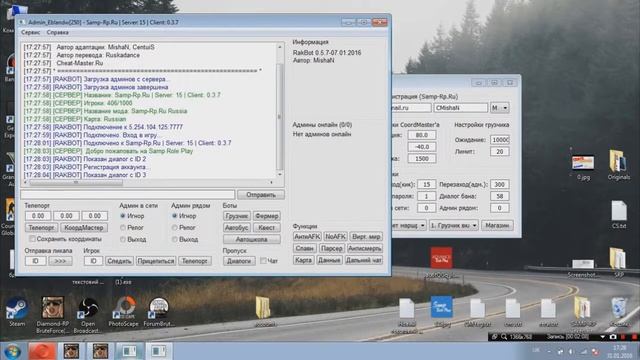This screenshot has height=360, width=640.
Task: Click the Windows Start orb
Action: coord(12,351)
